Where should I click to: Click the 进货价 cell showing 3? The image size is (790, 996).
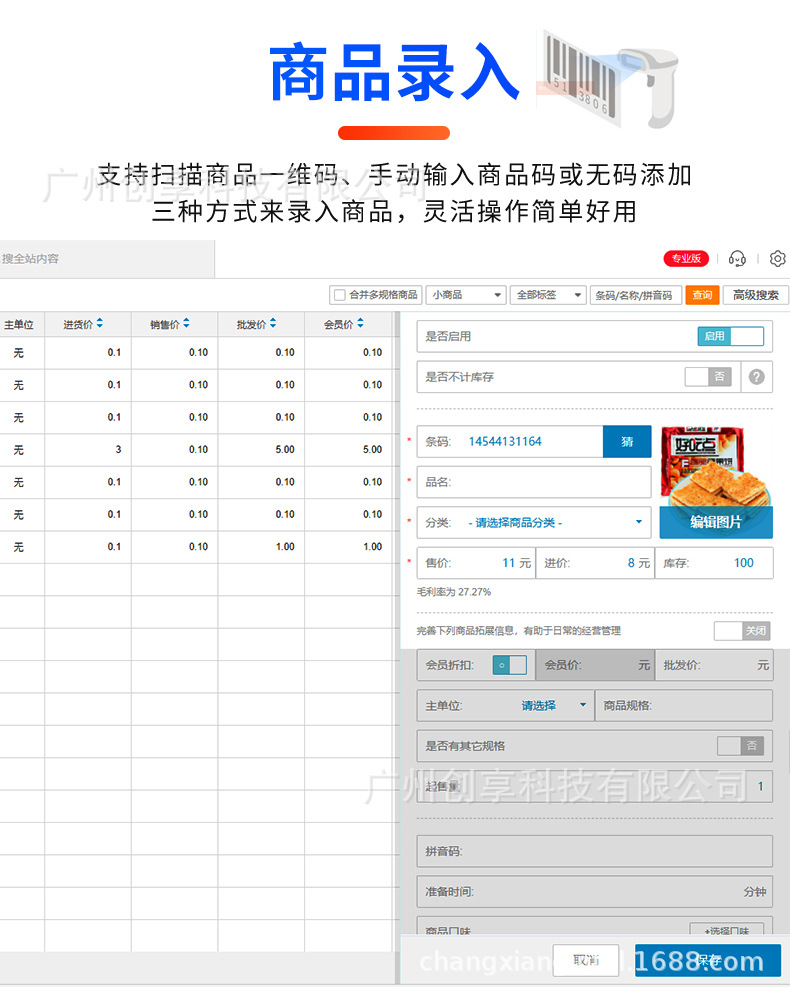tap(88, 450)
